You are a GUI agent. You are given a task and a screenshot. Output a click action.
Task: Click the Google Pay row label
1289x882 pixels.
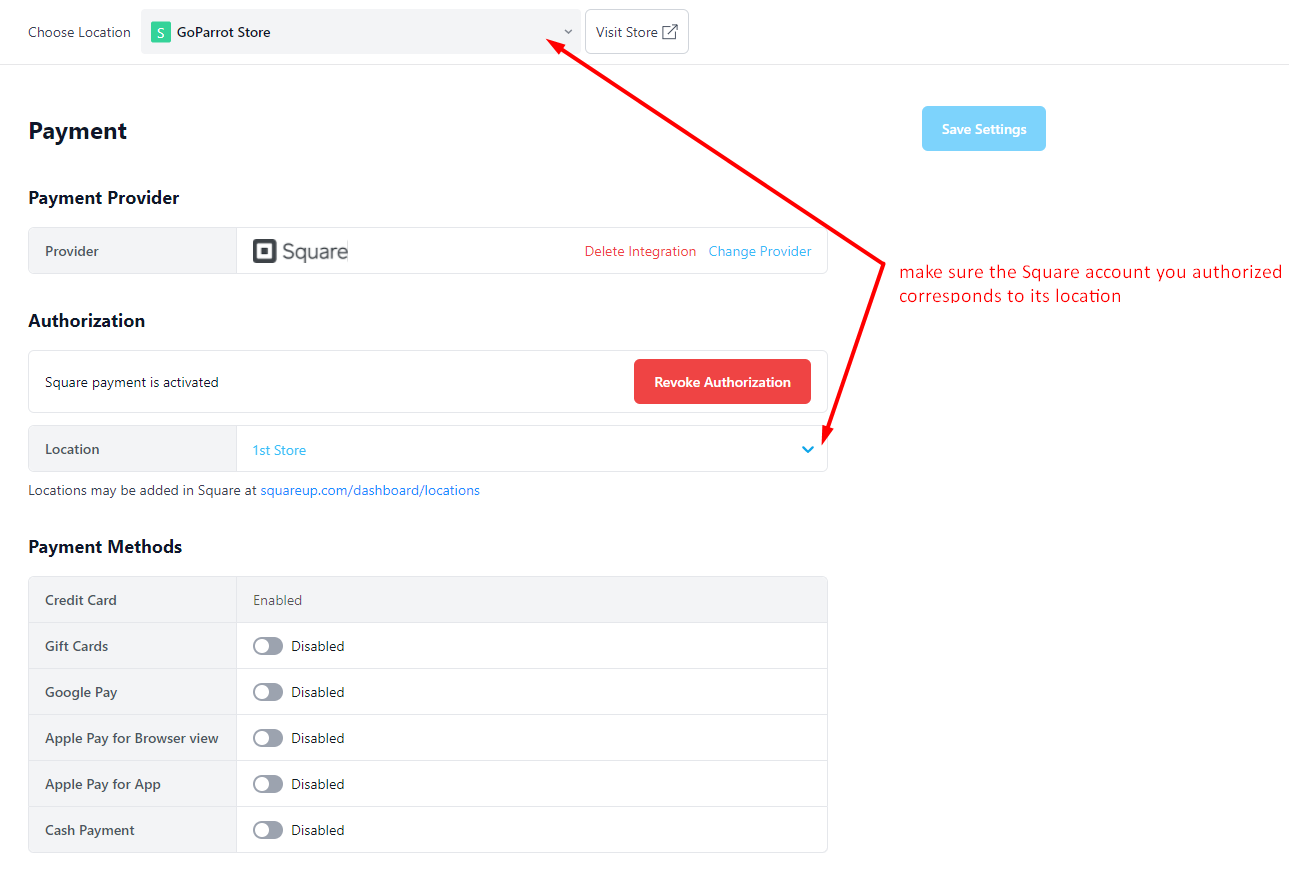[x=81, y=692]
